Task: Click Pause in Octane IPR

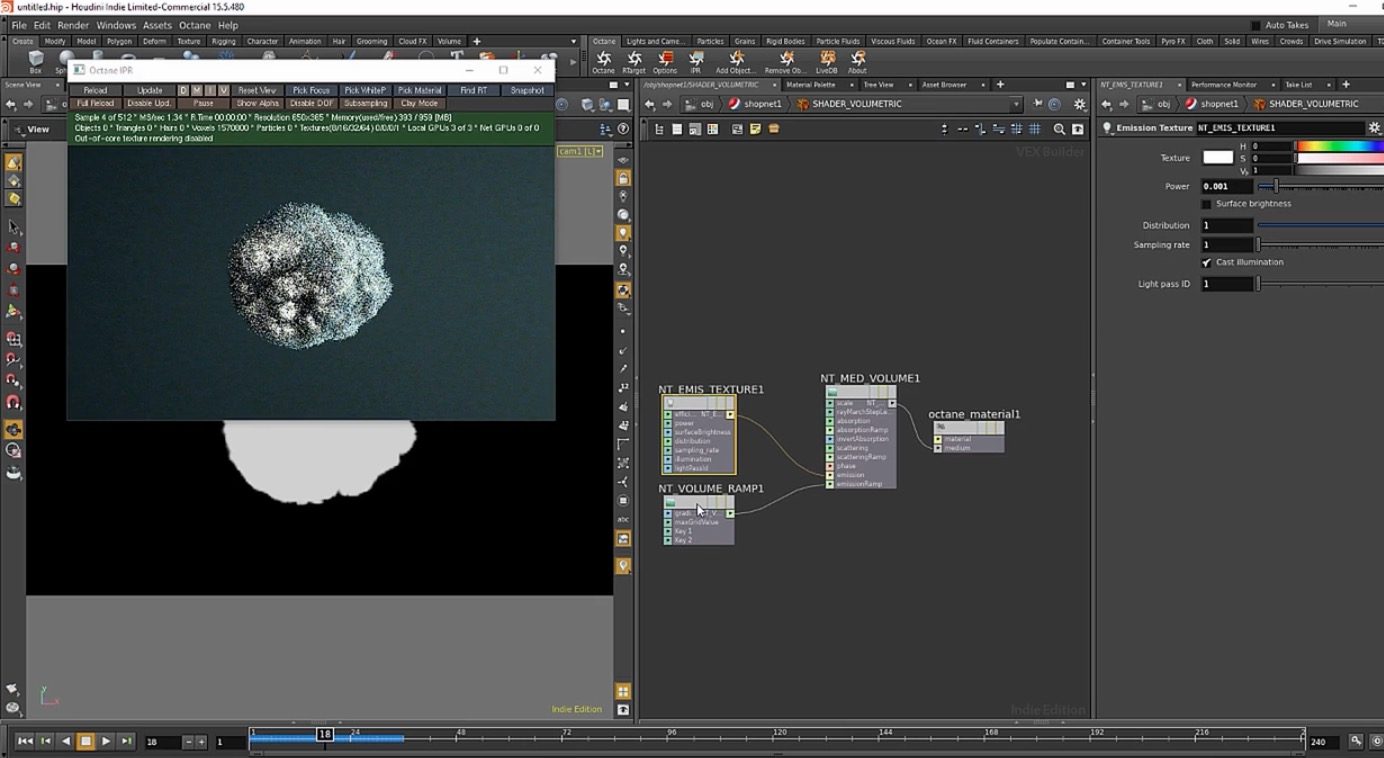Action: (x=203, y=103)
